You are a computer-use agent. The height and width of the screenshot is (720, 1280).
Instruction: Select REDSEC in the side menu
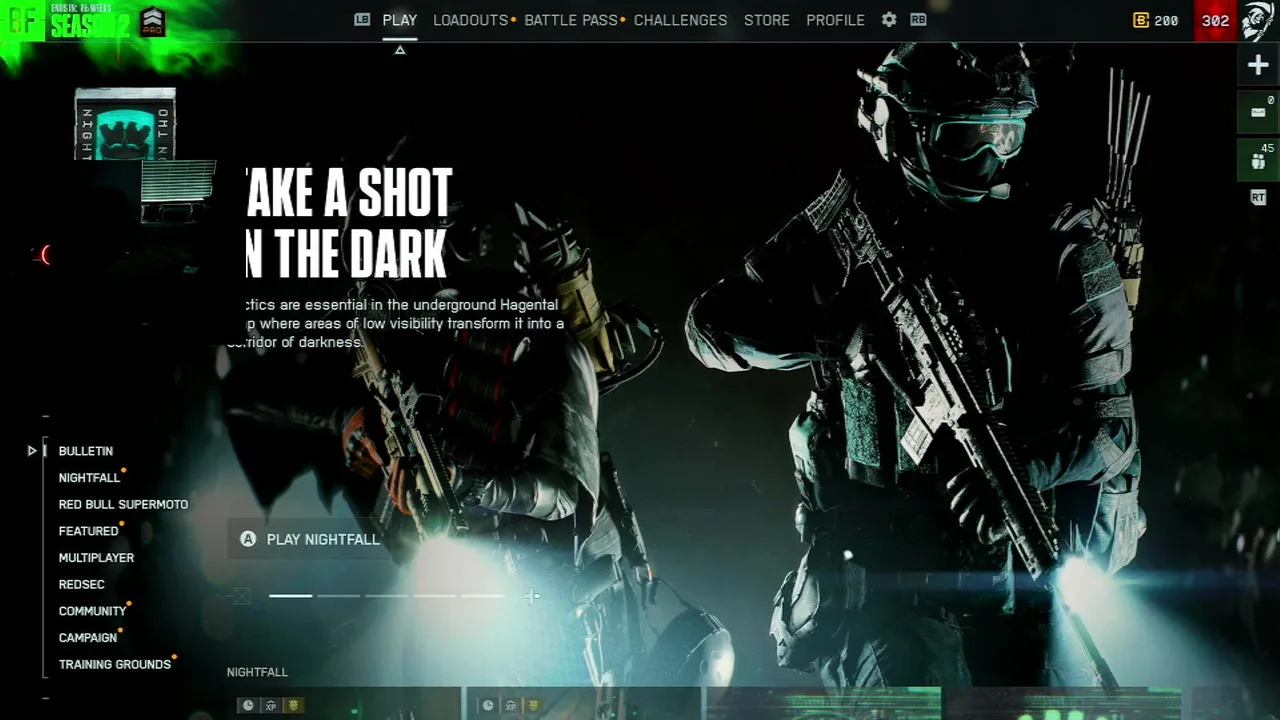(81, 584)
